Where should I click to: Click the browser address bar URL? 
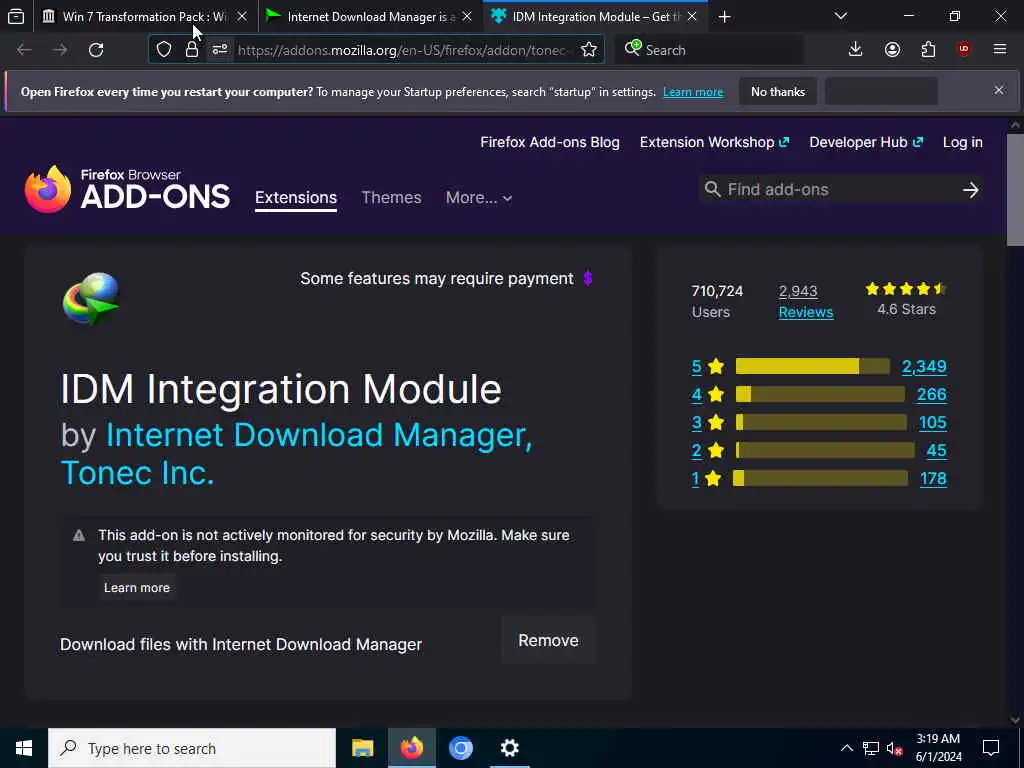pyautogui.click(x=404, y=50)
